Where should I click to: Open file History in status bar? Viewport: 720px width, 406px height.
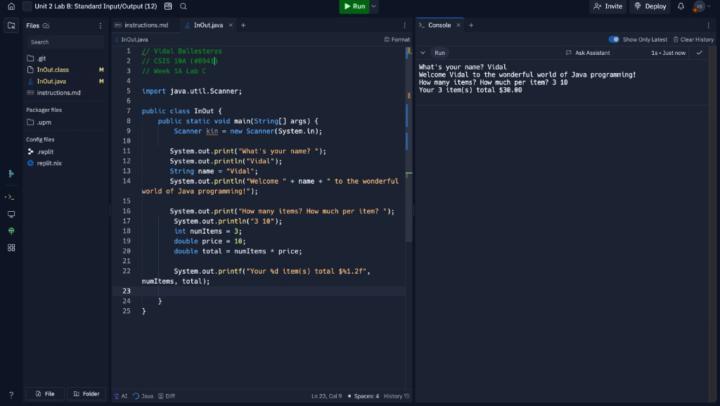[x=396, y=396]
